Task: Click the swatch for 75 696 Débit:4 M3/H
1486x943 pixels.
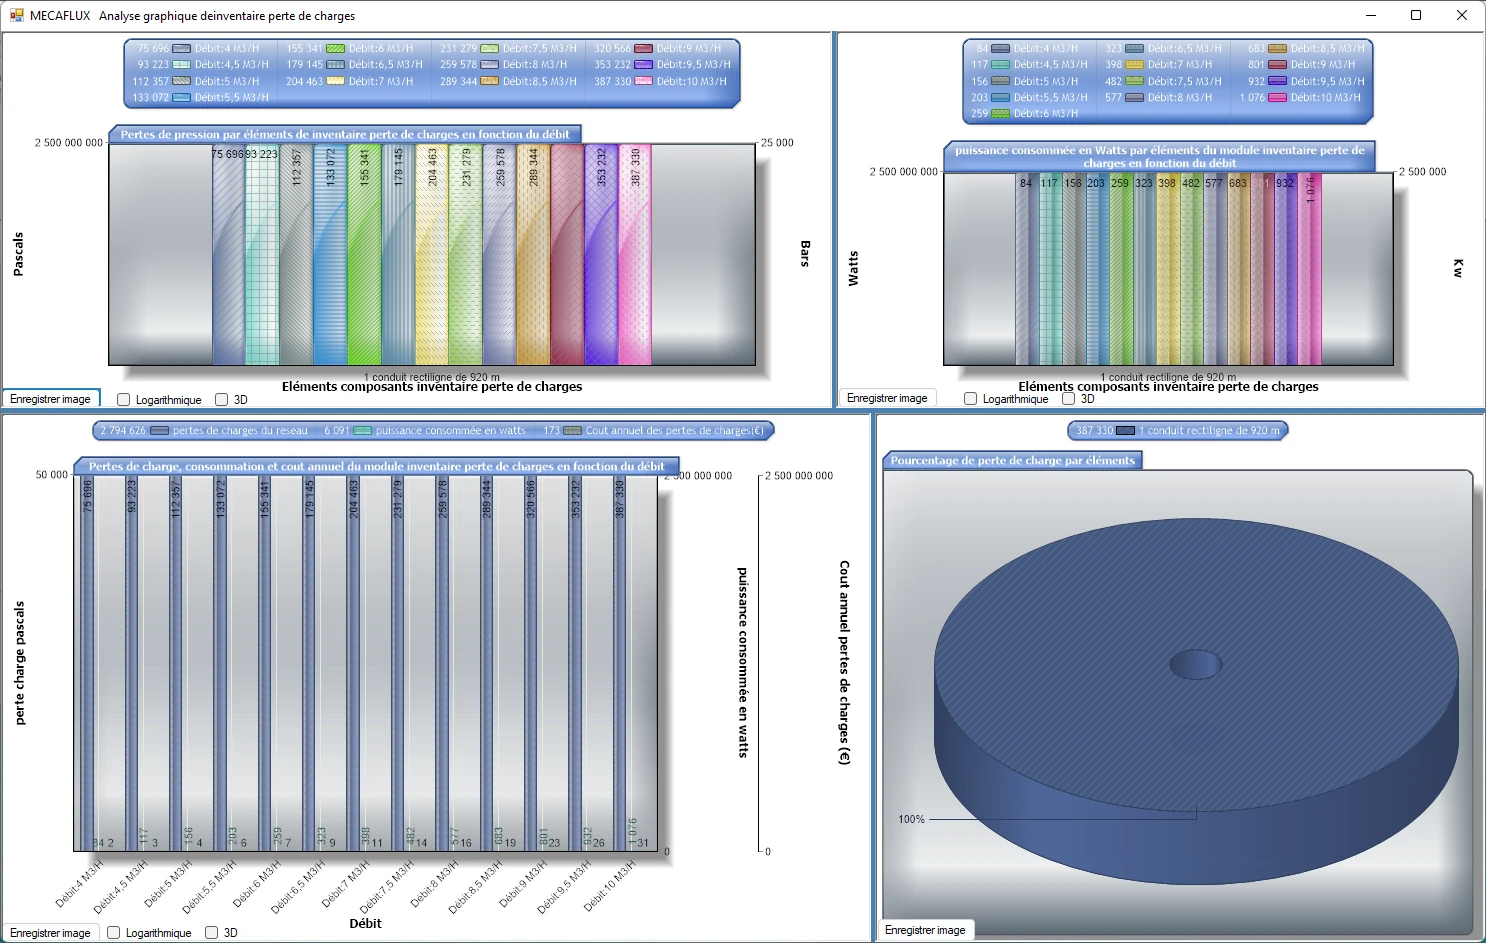Action: point(182,48)
